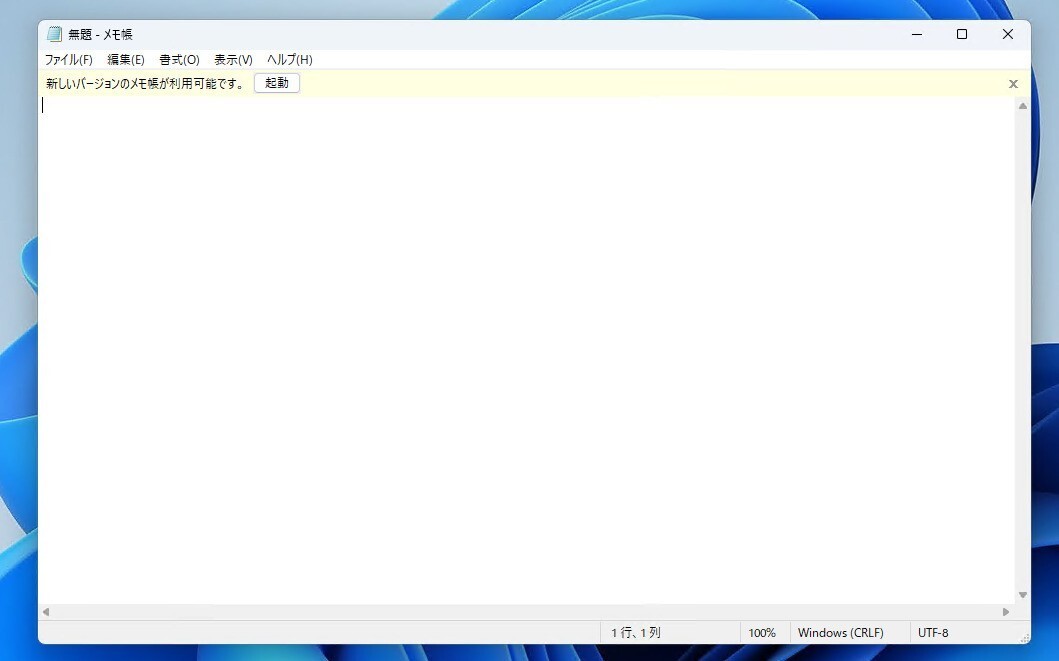Click the vertical scrollbar up arrow
Image resolution: width=1059 pixels, height=661 pixels.
tap(1022, 106)
